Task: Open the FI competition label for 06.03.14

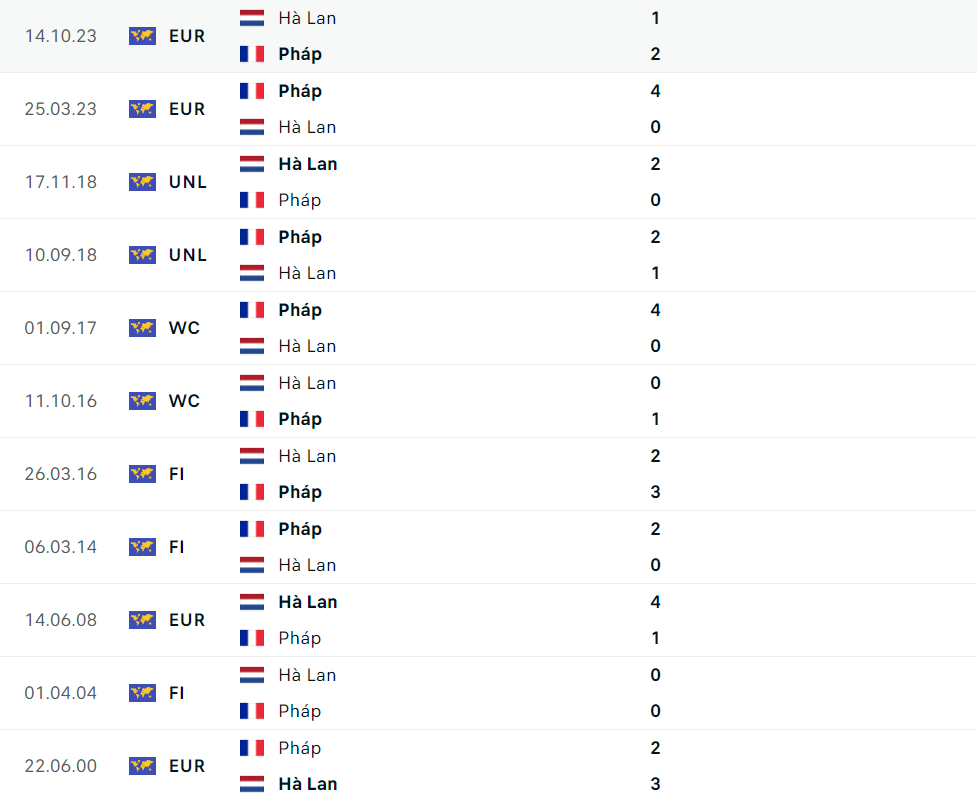Action: (x=177, y=547)
